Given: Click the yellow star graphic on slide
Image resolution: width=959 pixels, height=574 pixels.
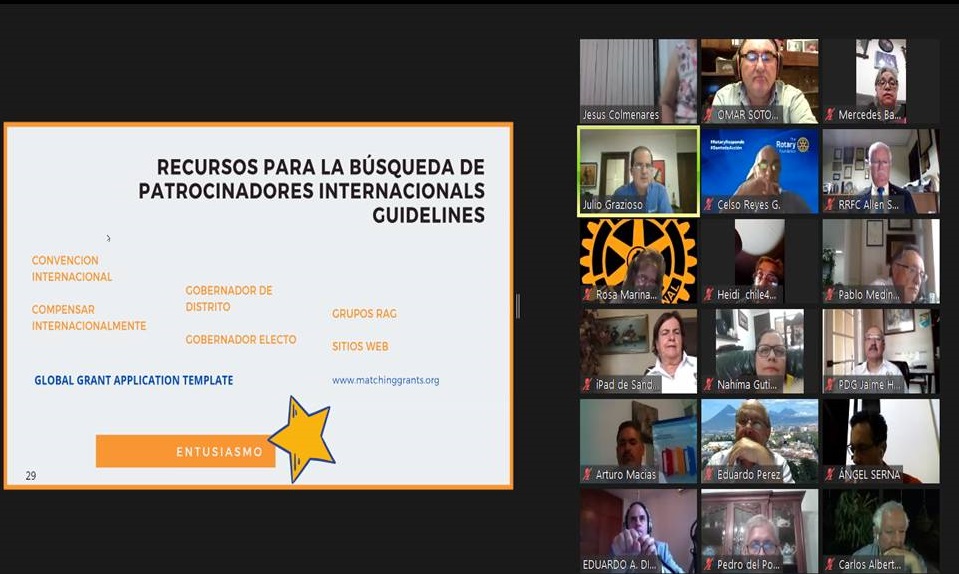Looking at the screenshot, I should [301, 437].
